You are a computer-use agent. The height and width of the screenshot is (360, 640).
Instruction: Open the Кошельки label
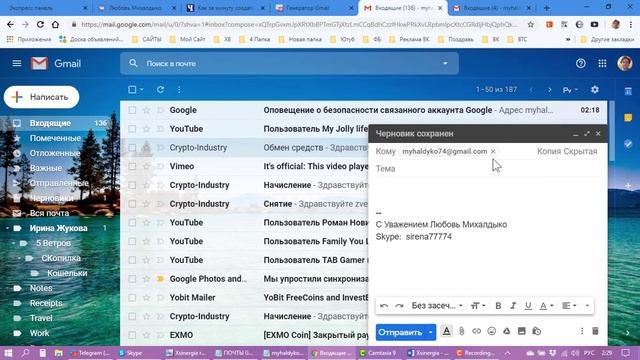click(x=67, y=273)
